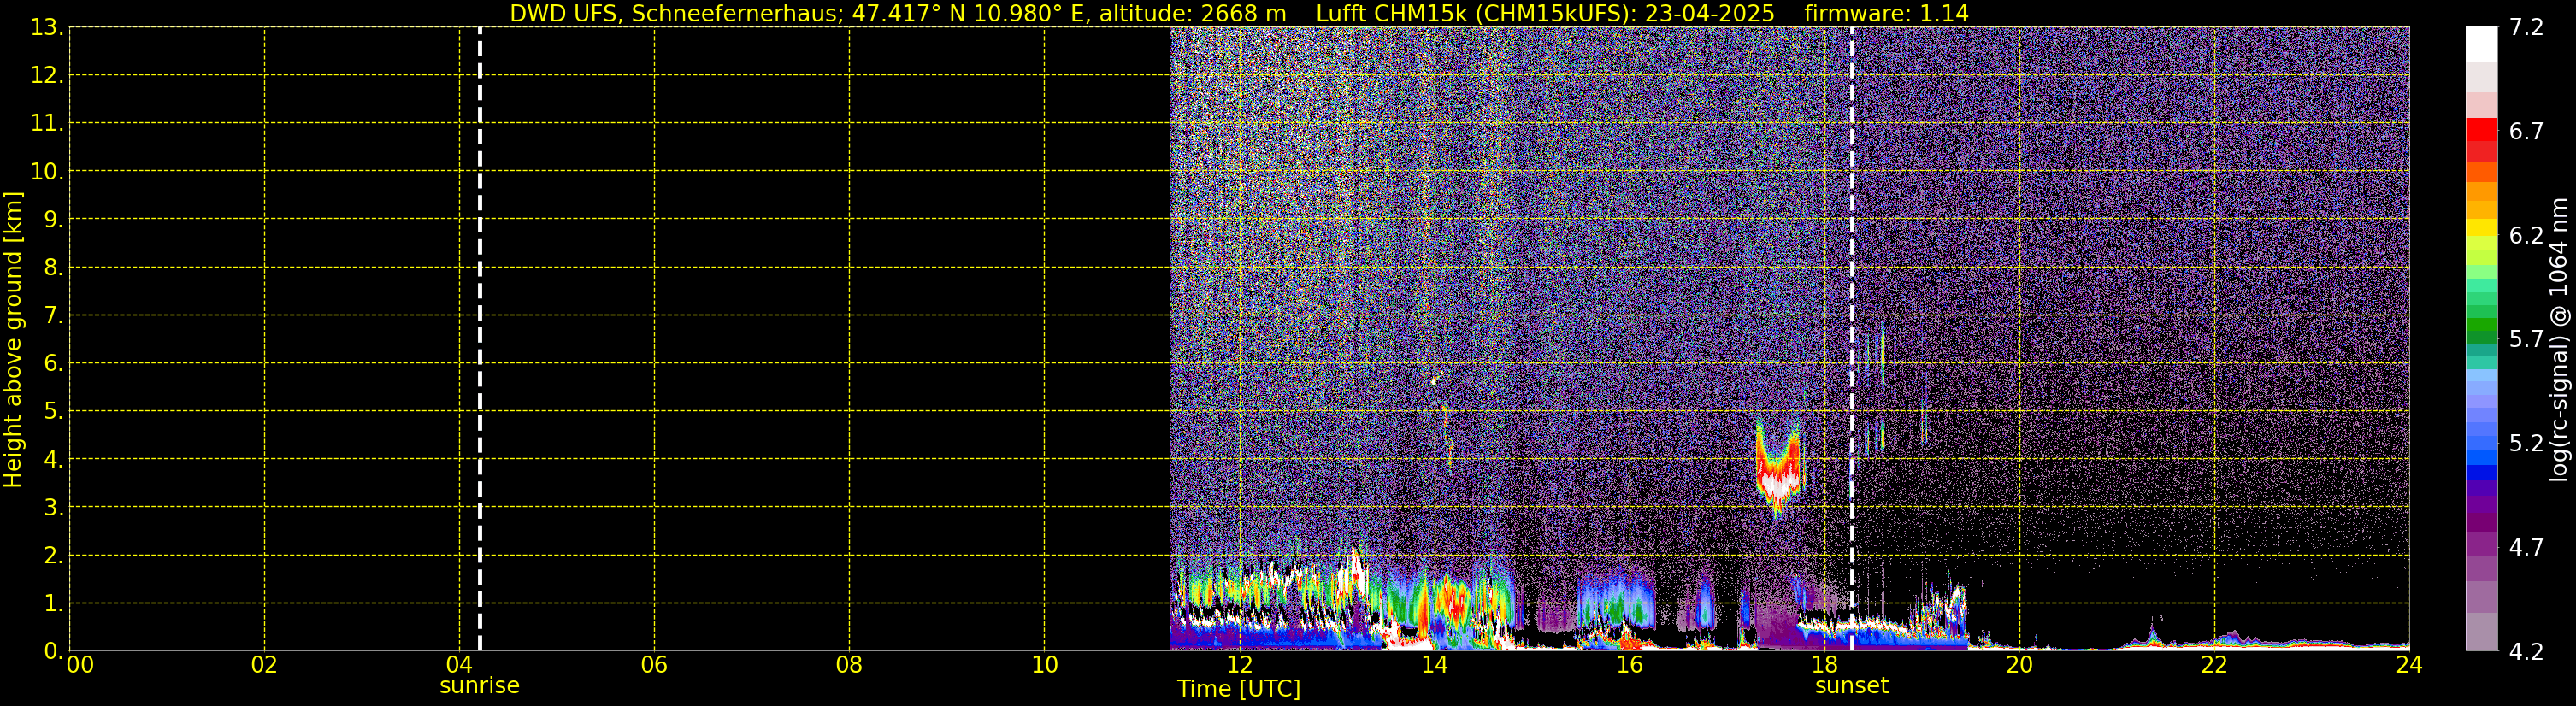Click the bright red-white cloud echo near 4 km

coord(1778,470)
